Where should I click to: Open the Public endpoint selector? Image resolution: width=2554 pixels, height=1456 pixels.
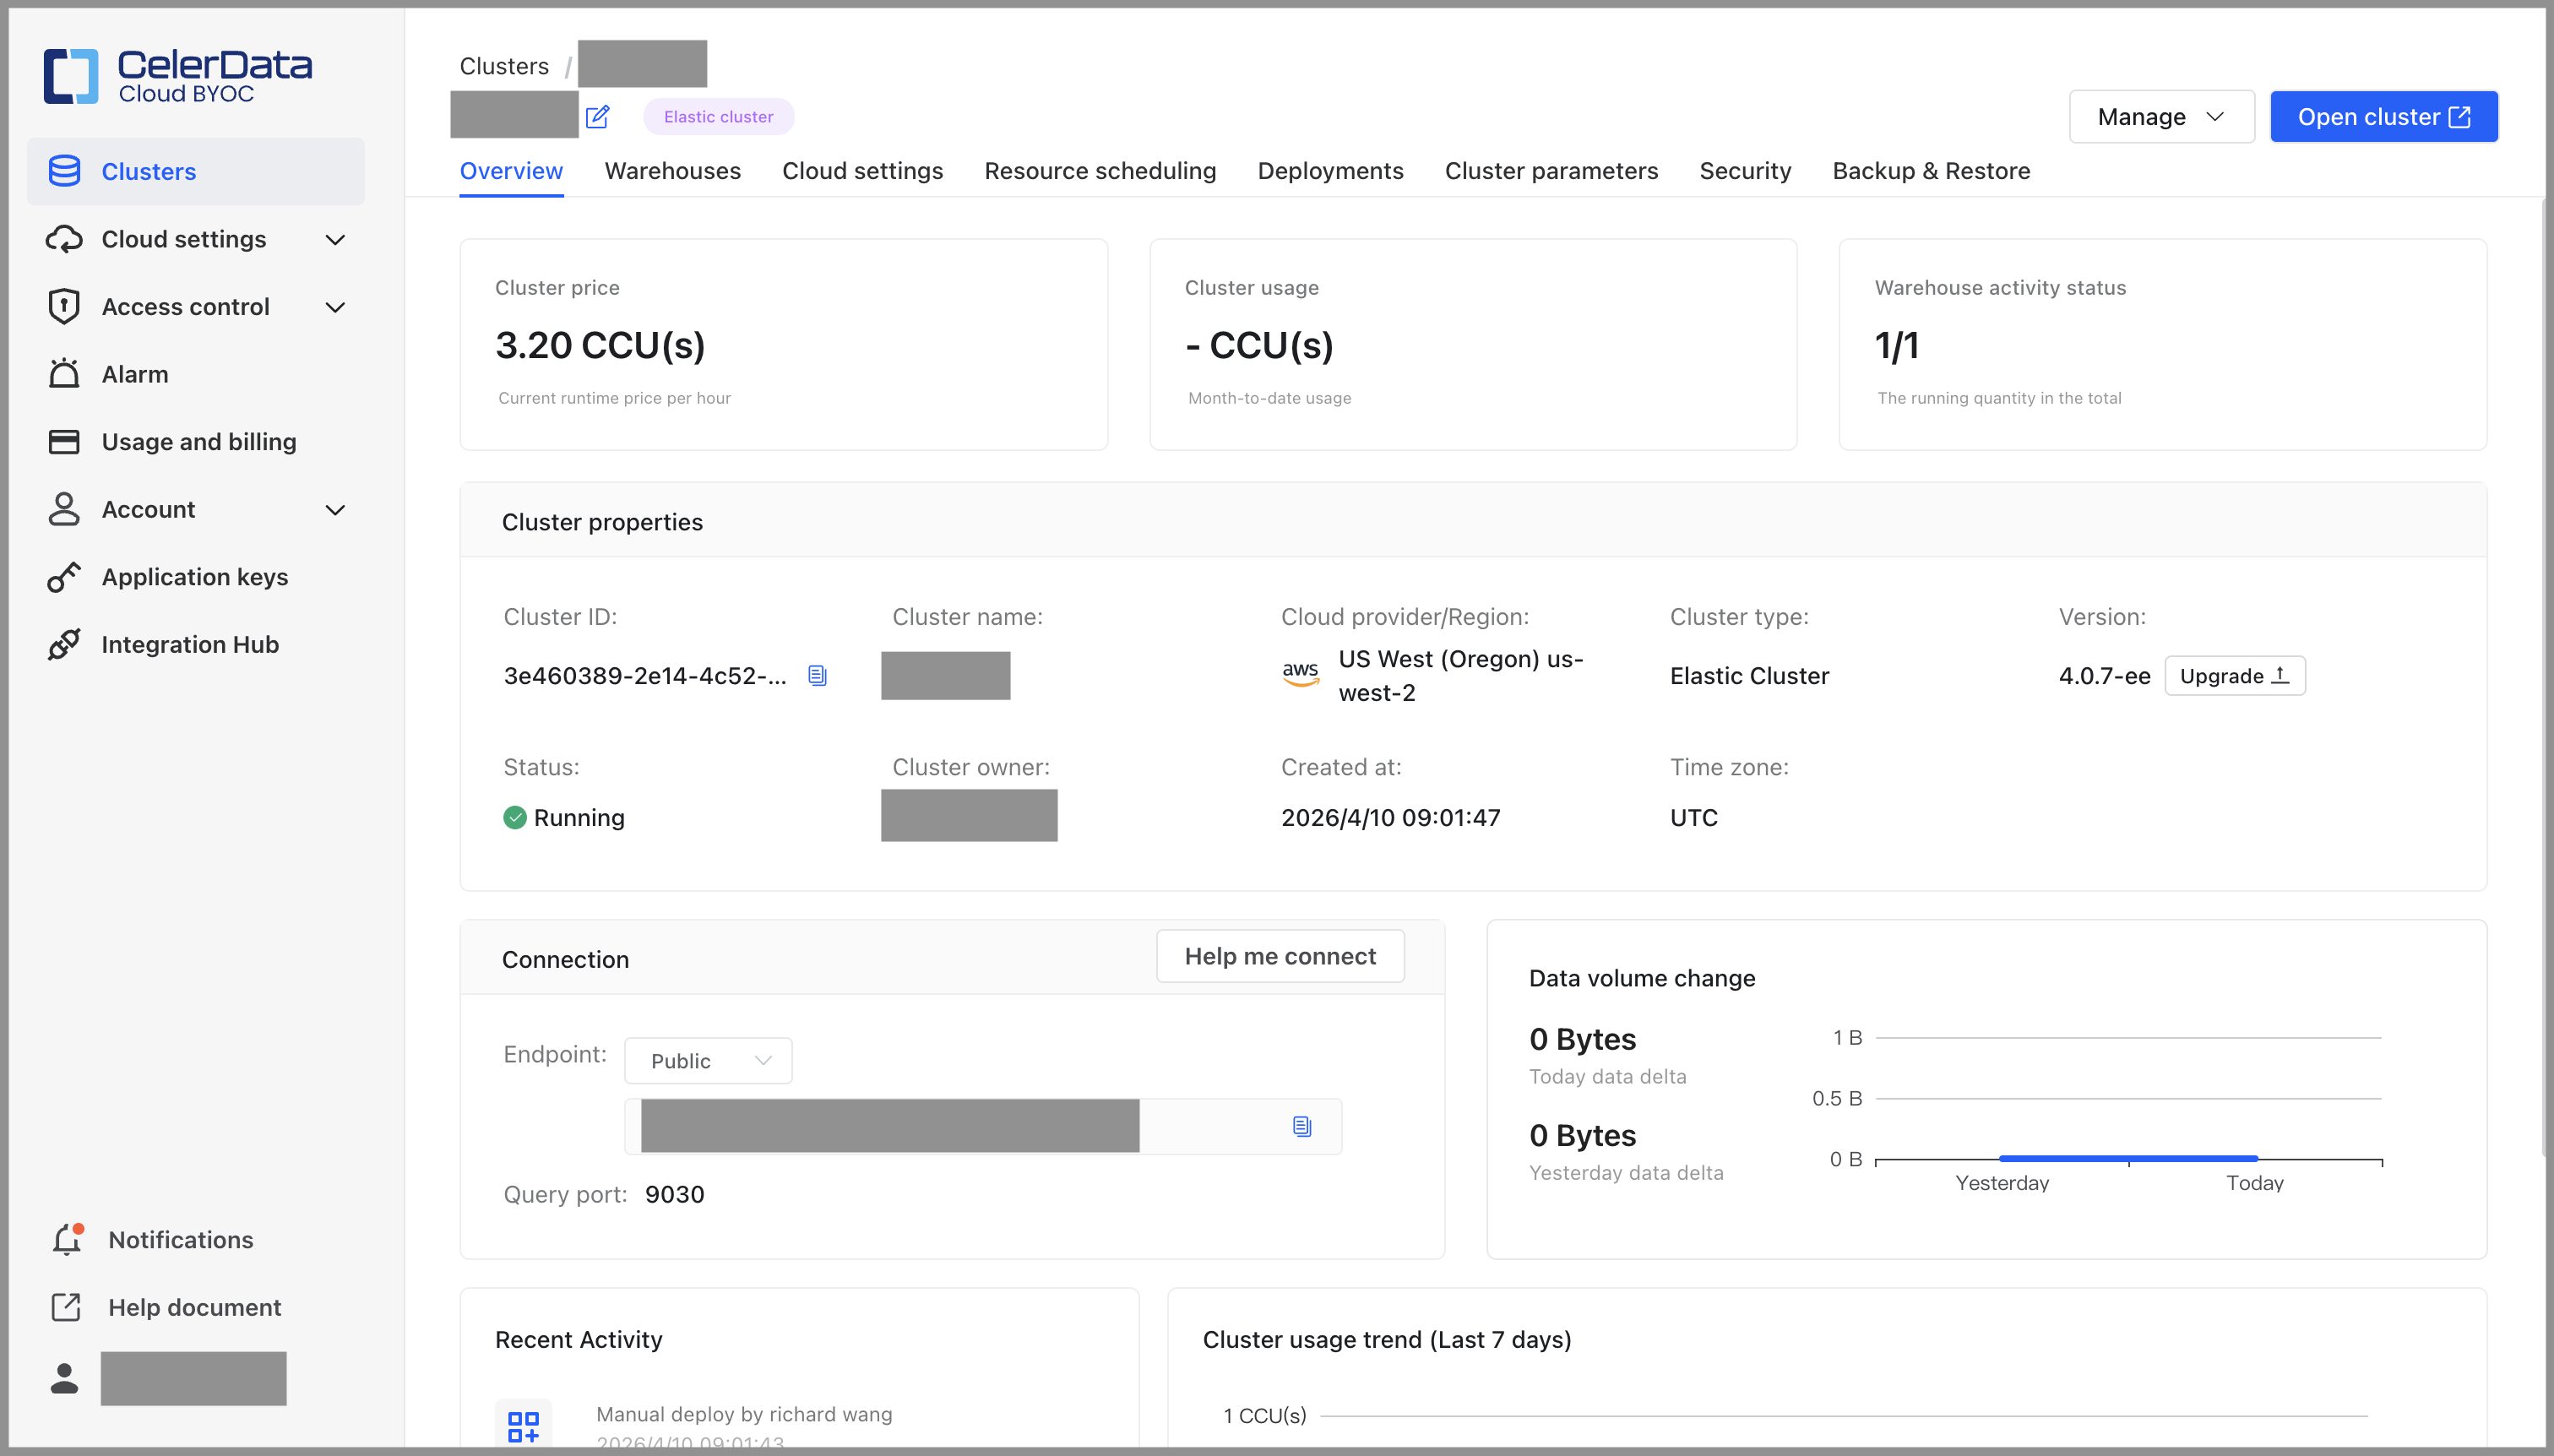[707, 1060]
